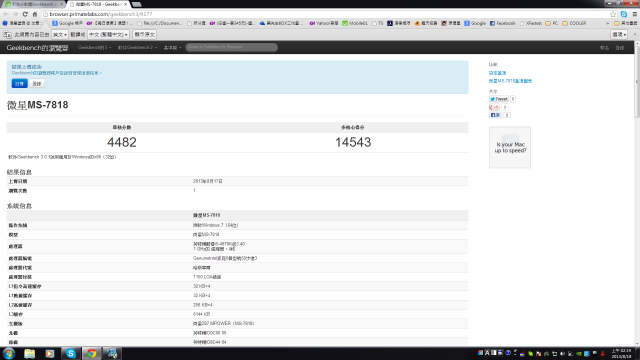Open the MS-7818 benchmark link in sidebar

click(x=510, y=81)
